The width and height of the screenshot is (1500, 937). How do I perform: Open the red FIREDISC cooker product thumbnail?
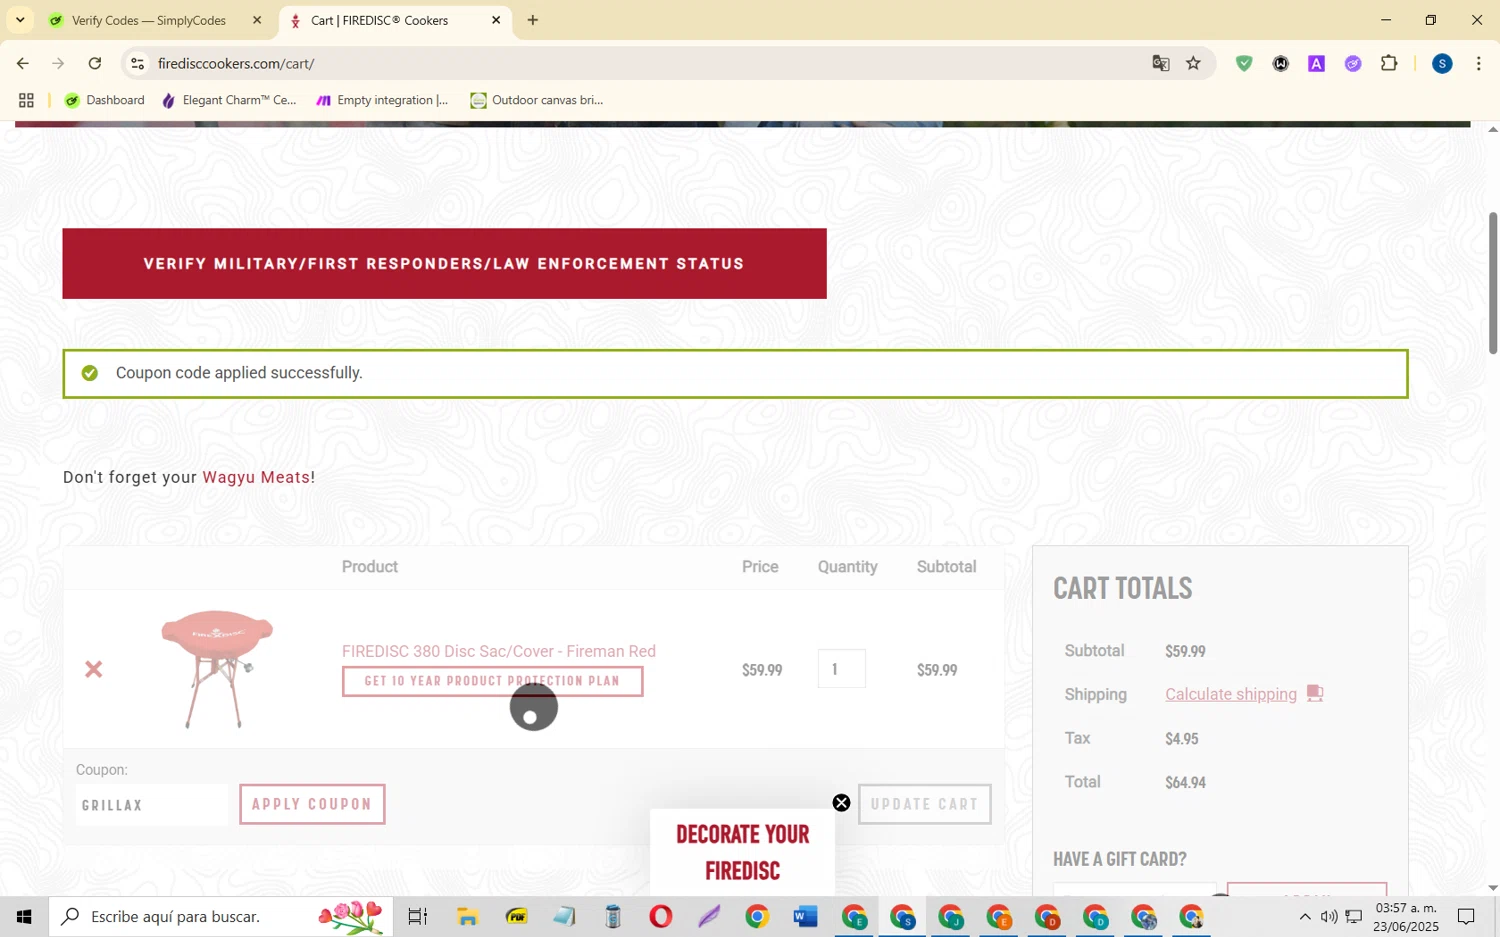(x=216, y=668)
